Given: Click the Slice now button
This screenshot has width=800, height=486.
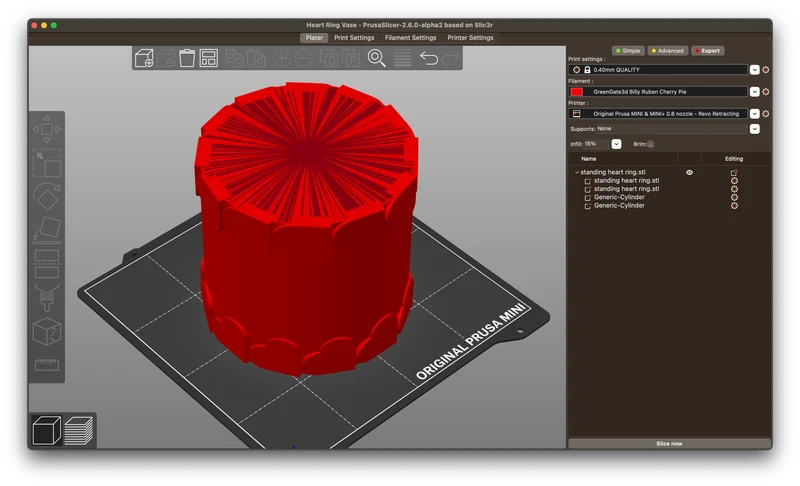Looking at the screenshot, I should point(669,444).
